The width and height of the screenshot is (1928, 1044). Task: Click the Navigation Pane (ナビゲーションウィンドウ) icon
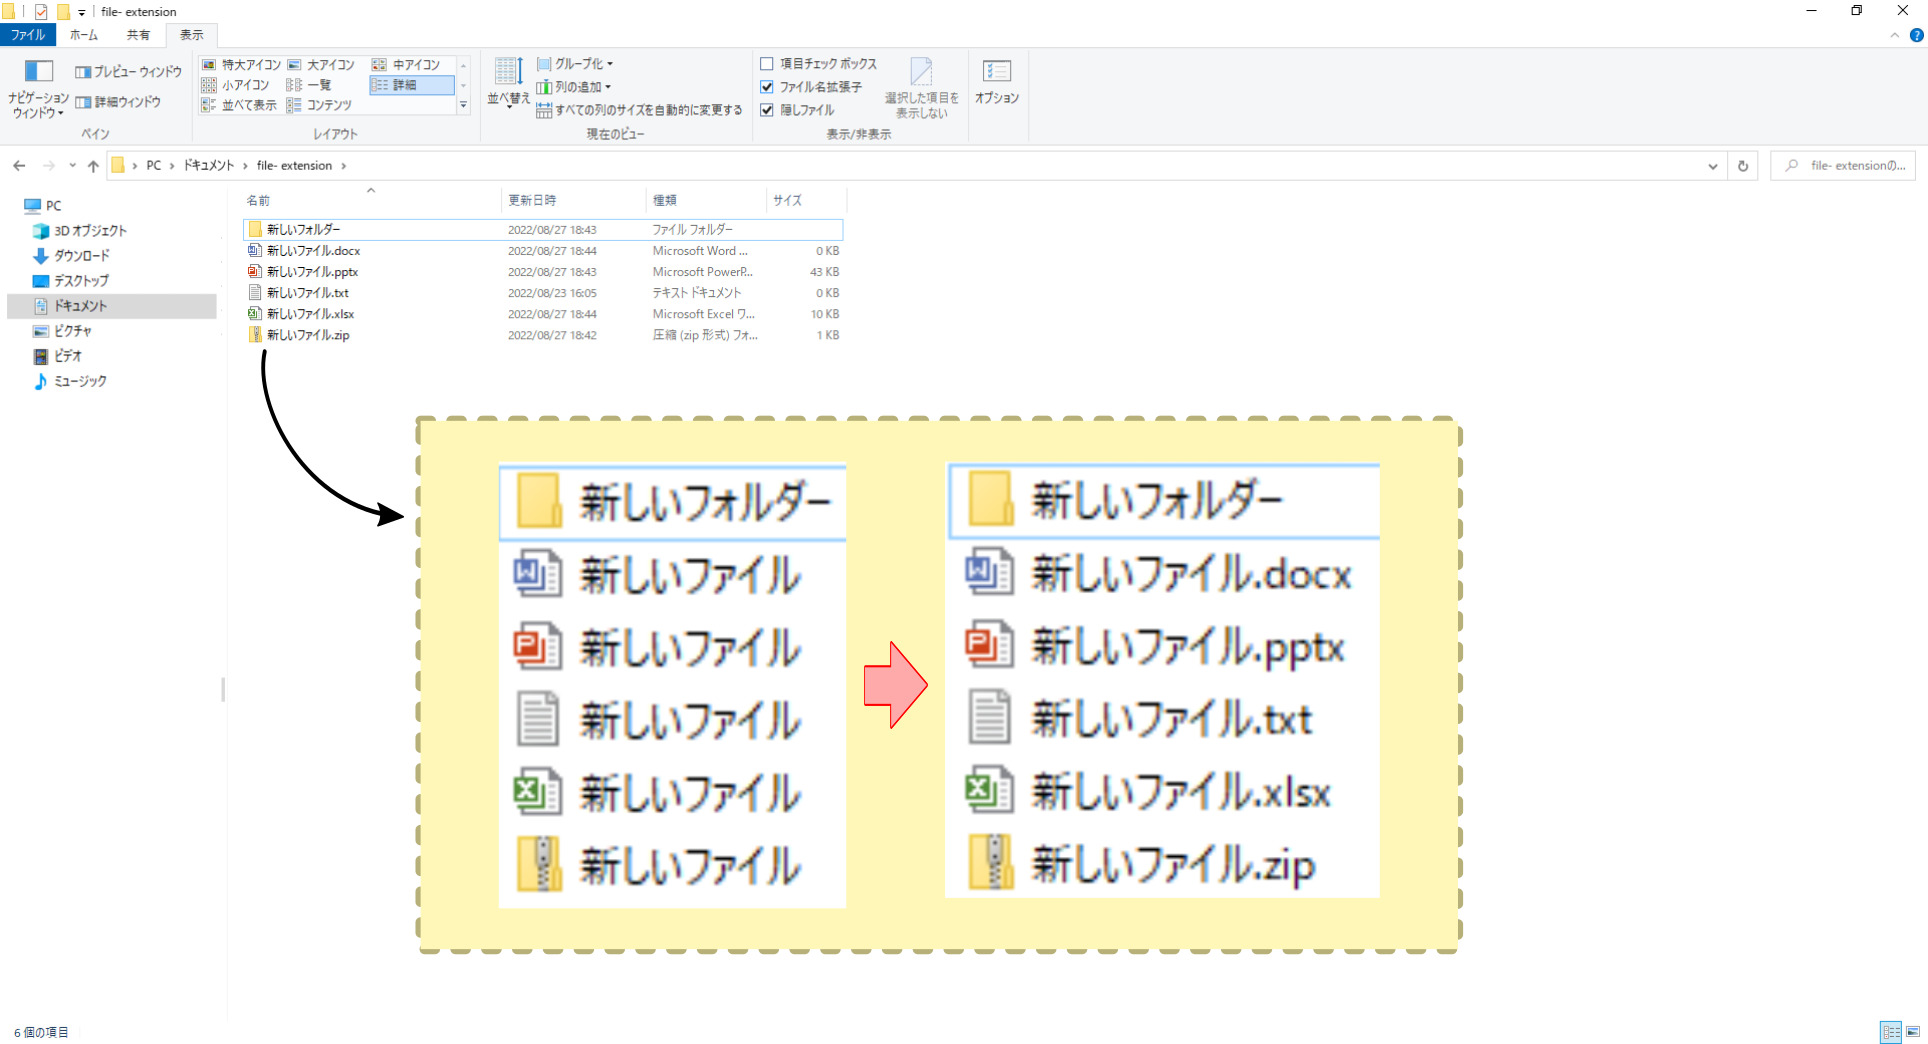pos(38,72)
